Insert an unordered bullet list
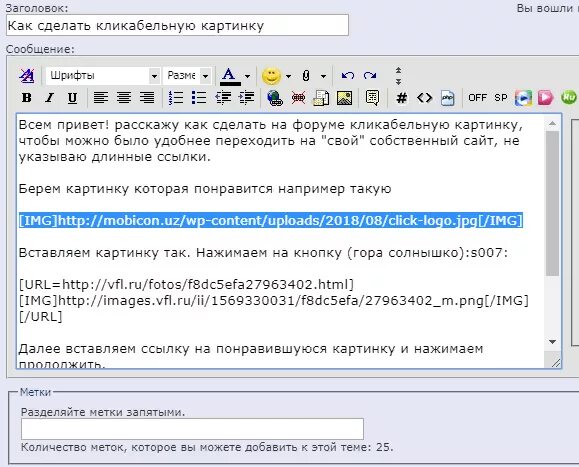Viewport: 579px width, 467px height. (x=199, y=98)
